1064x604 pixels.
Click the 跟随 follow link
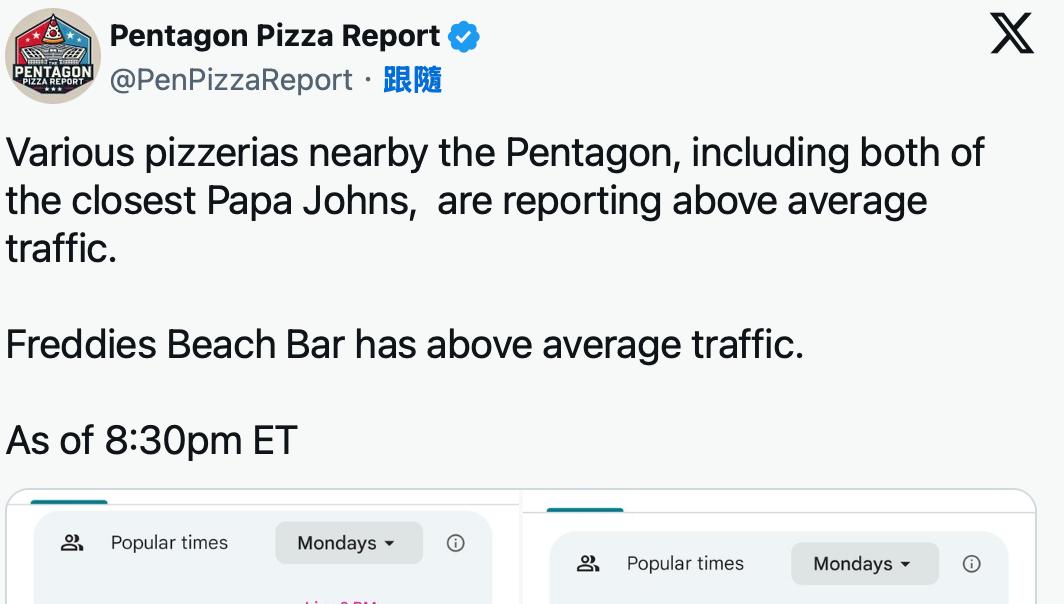pos(412,80)
